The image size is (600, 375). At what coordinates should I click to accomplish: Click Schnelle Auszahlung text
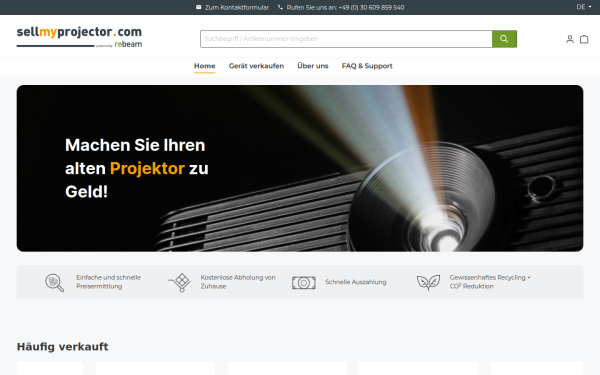click(x=355, y=282)
